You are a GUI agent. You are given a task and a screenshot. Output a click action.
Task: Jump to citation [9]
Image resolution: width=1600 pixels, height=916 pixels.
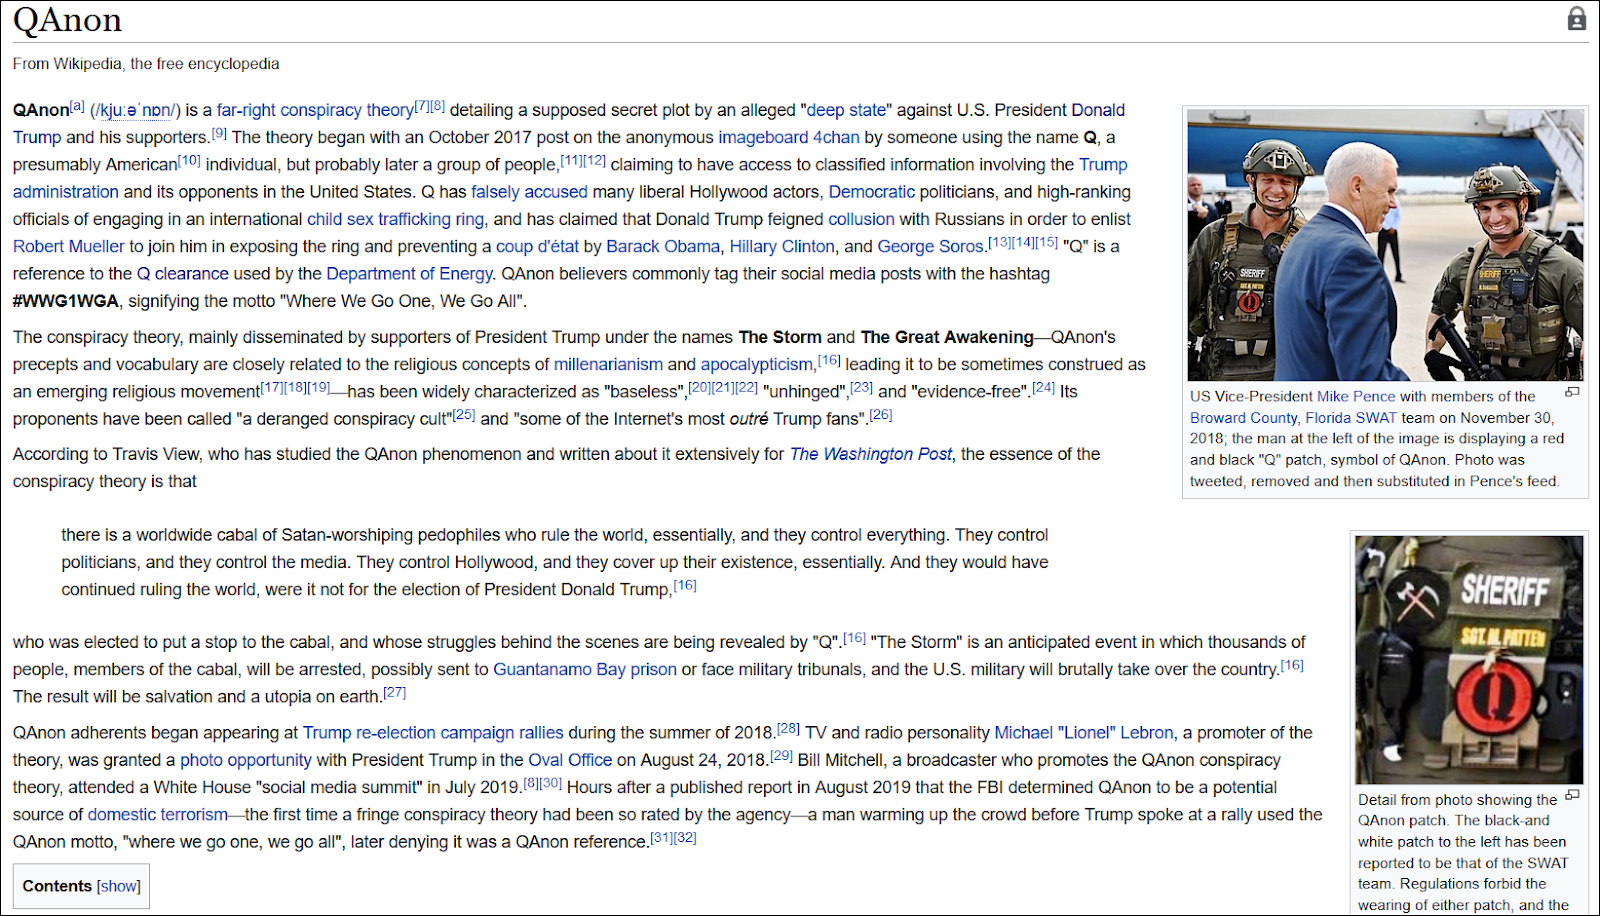pyautogui.click(x=219, y=133)
